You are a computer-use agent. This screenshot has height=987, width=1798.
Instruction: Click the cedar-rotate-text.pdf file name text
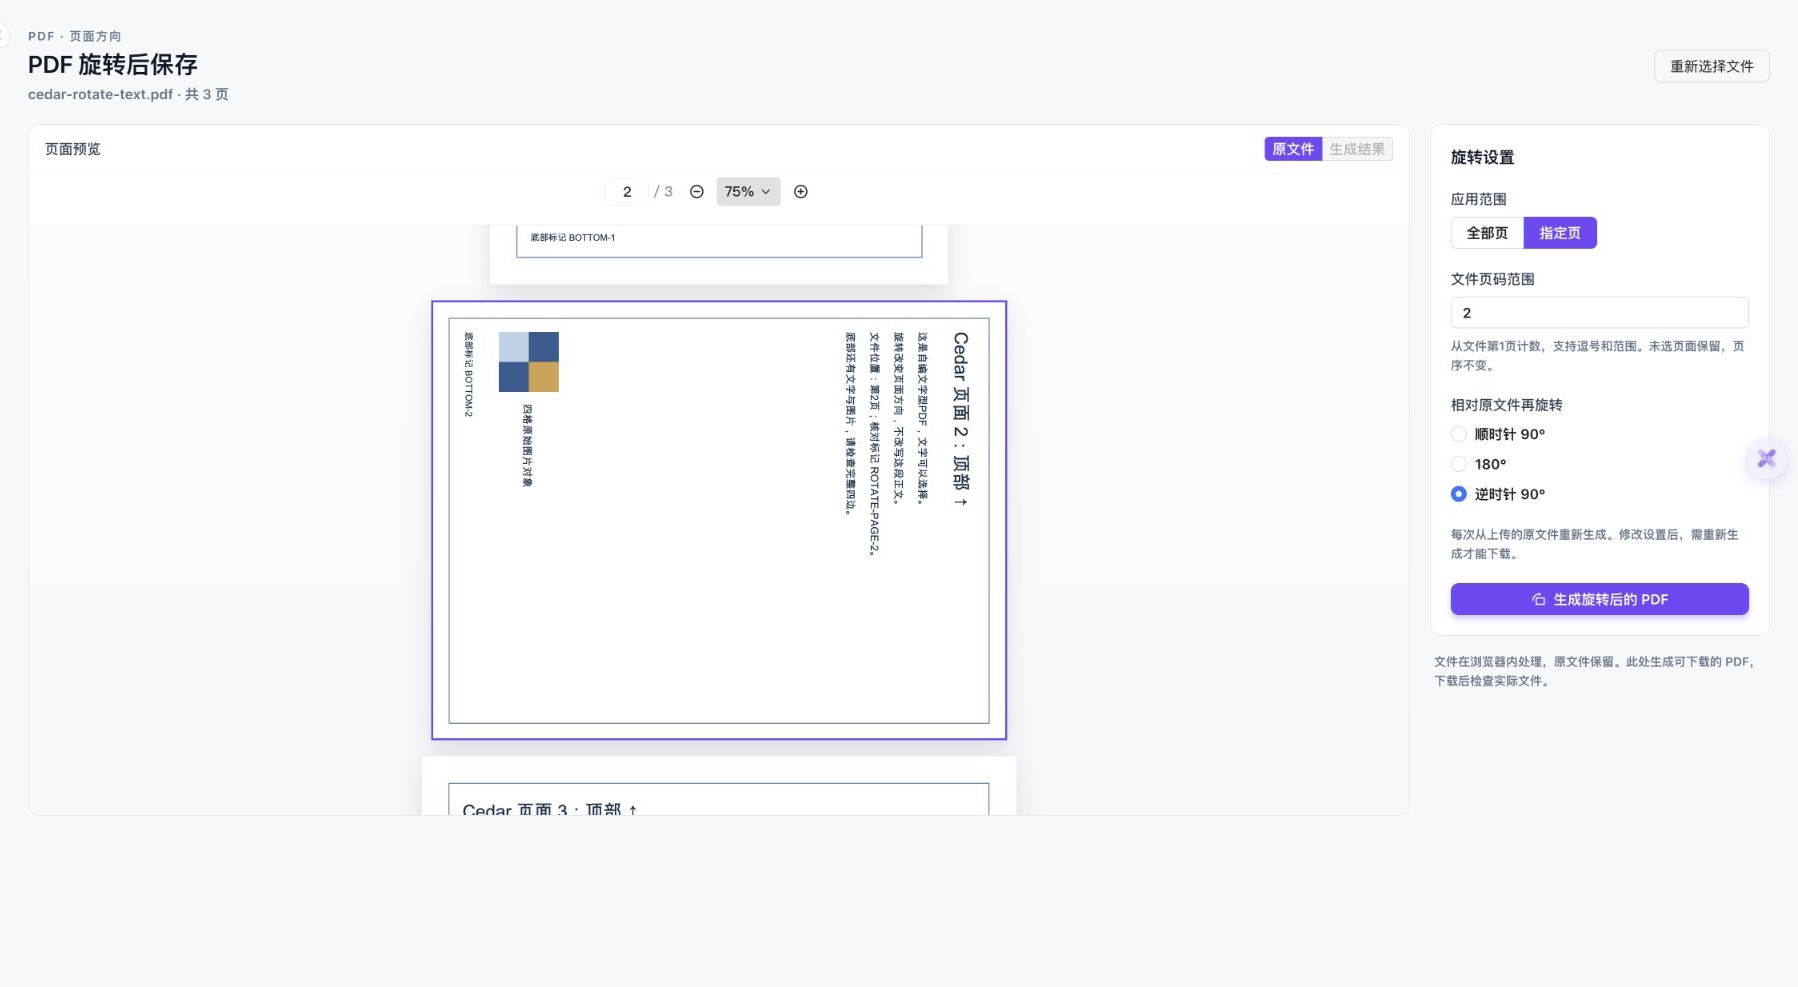tap(100, 94)
